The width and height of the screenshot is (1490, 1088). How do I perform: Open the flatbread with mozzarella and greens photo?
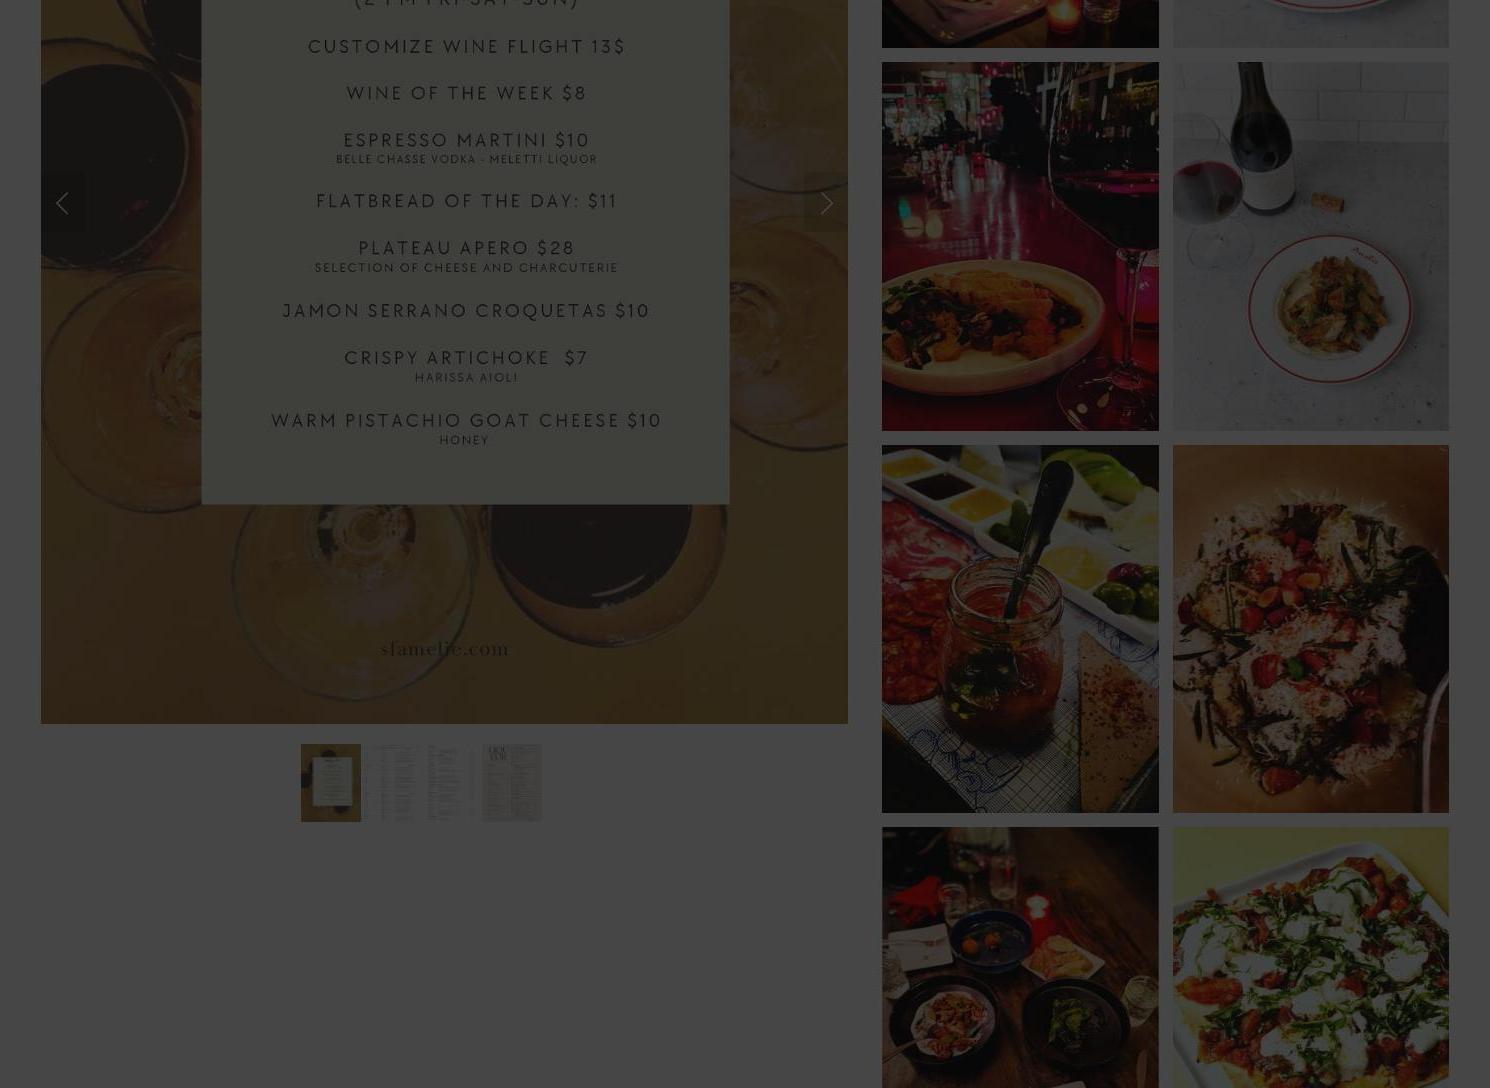point(1311,957)
